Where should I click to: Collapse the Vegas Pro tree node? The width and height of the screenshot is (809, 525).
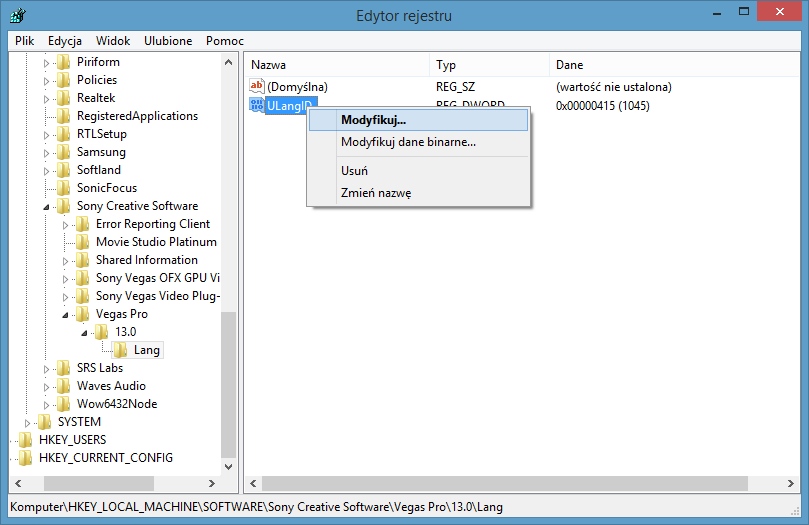point(66,315)
